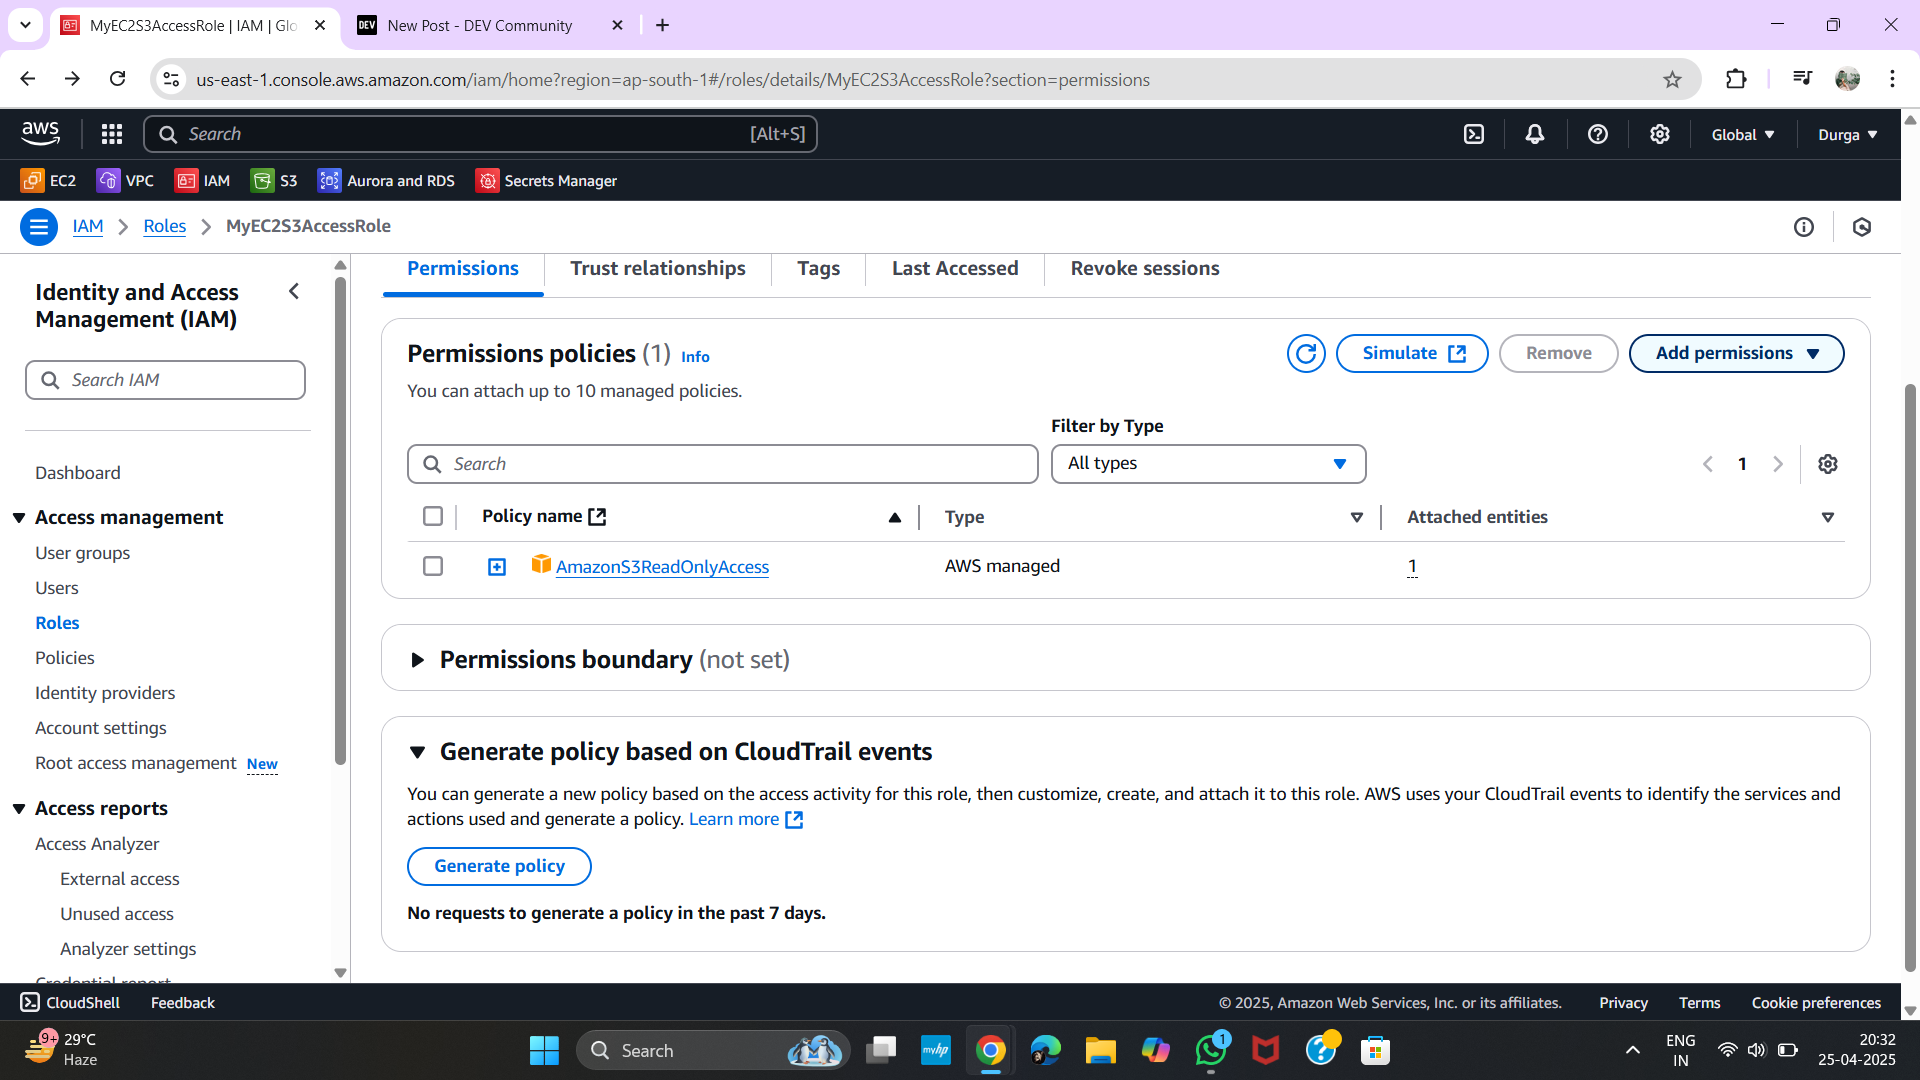Screen dimensions: 1920x1080
Task: Switch to the Tags tab
Action: click(x=818, y=268)
